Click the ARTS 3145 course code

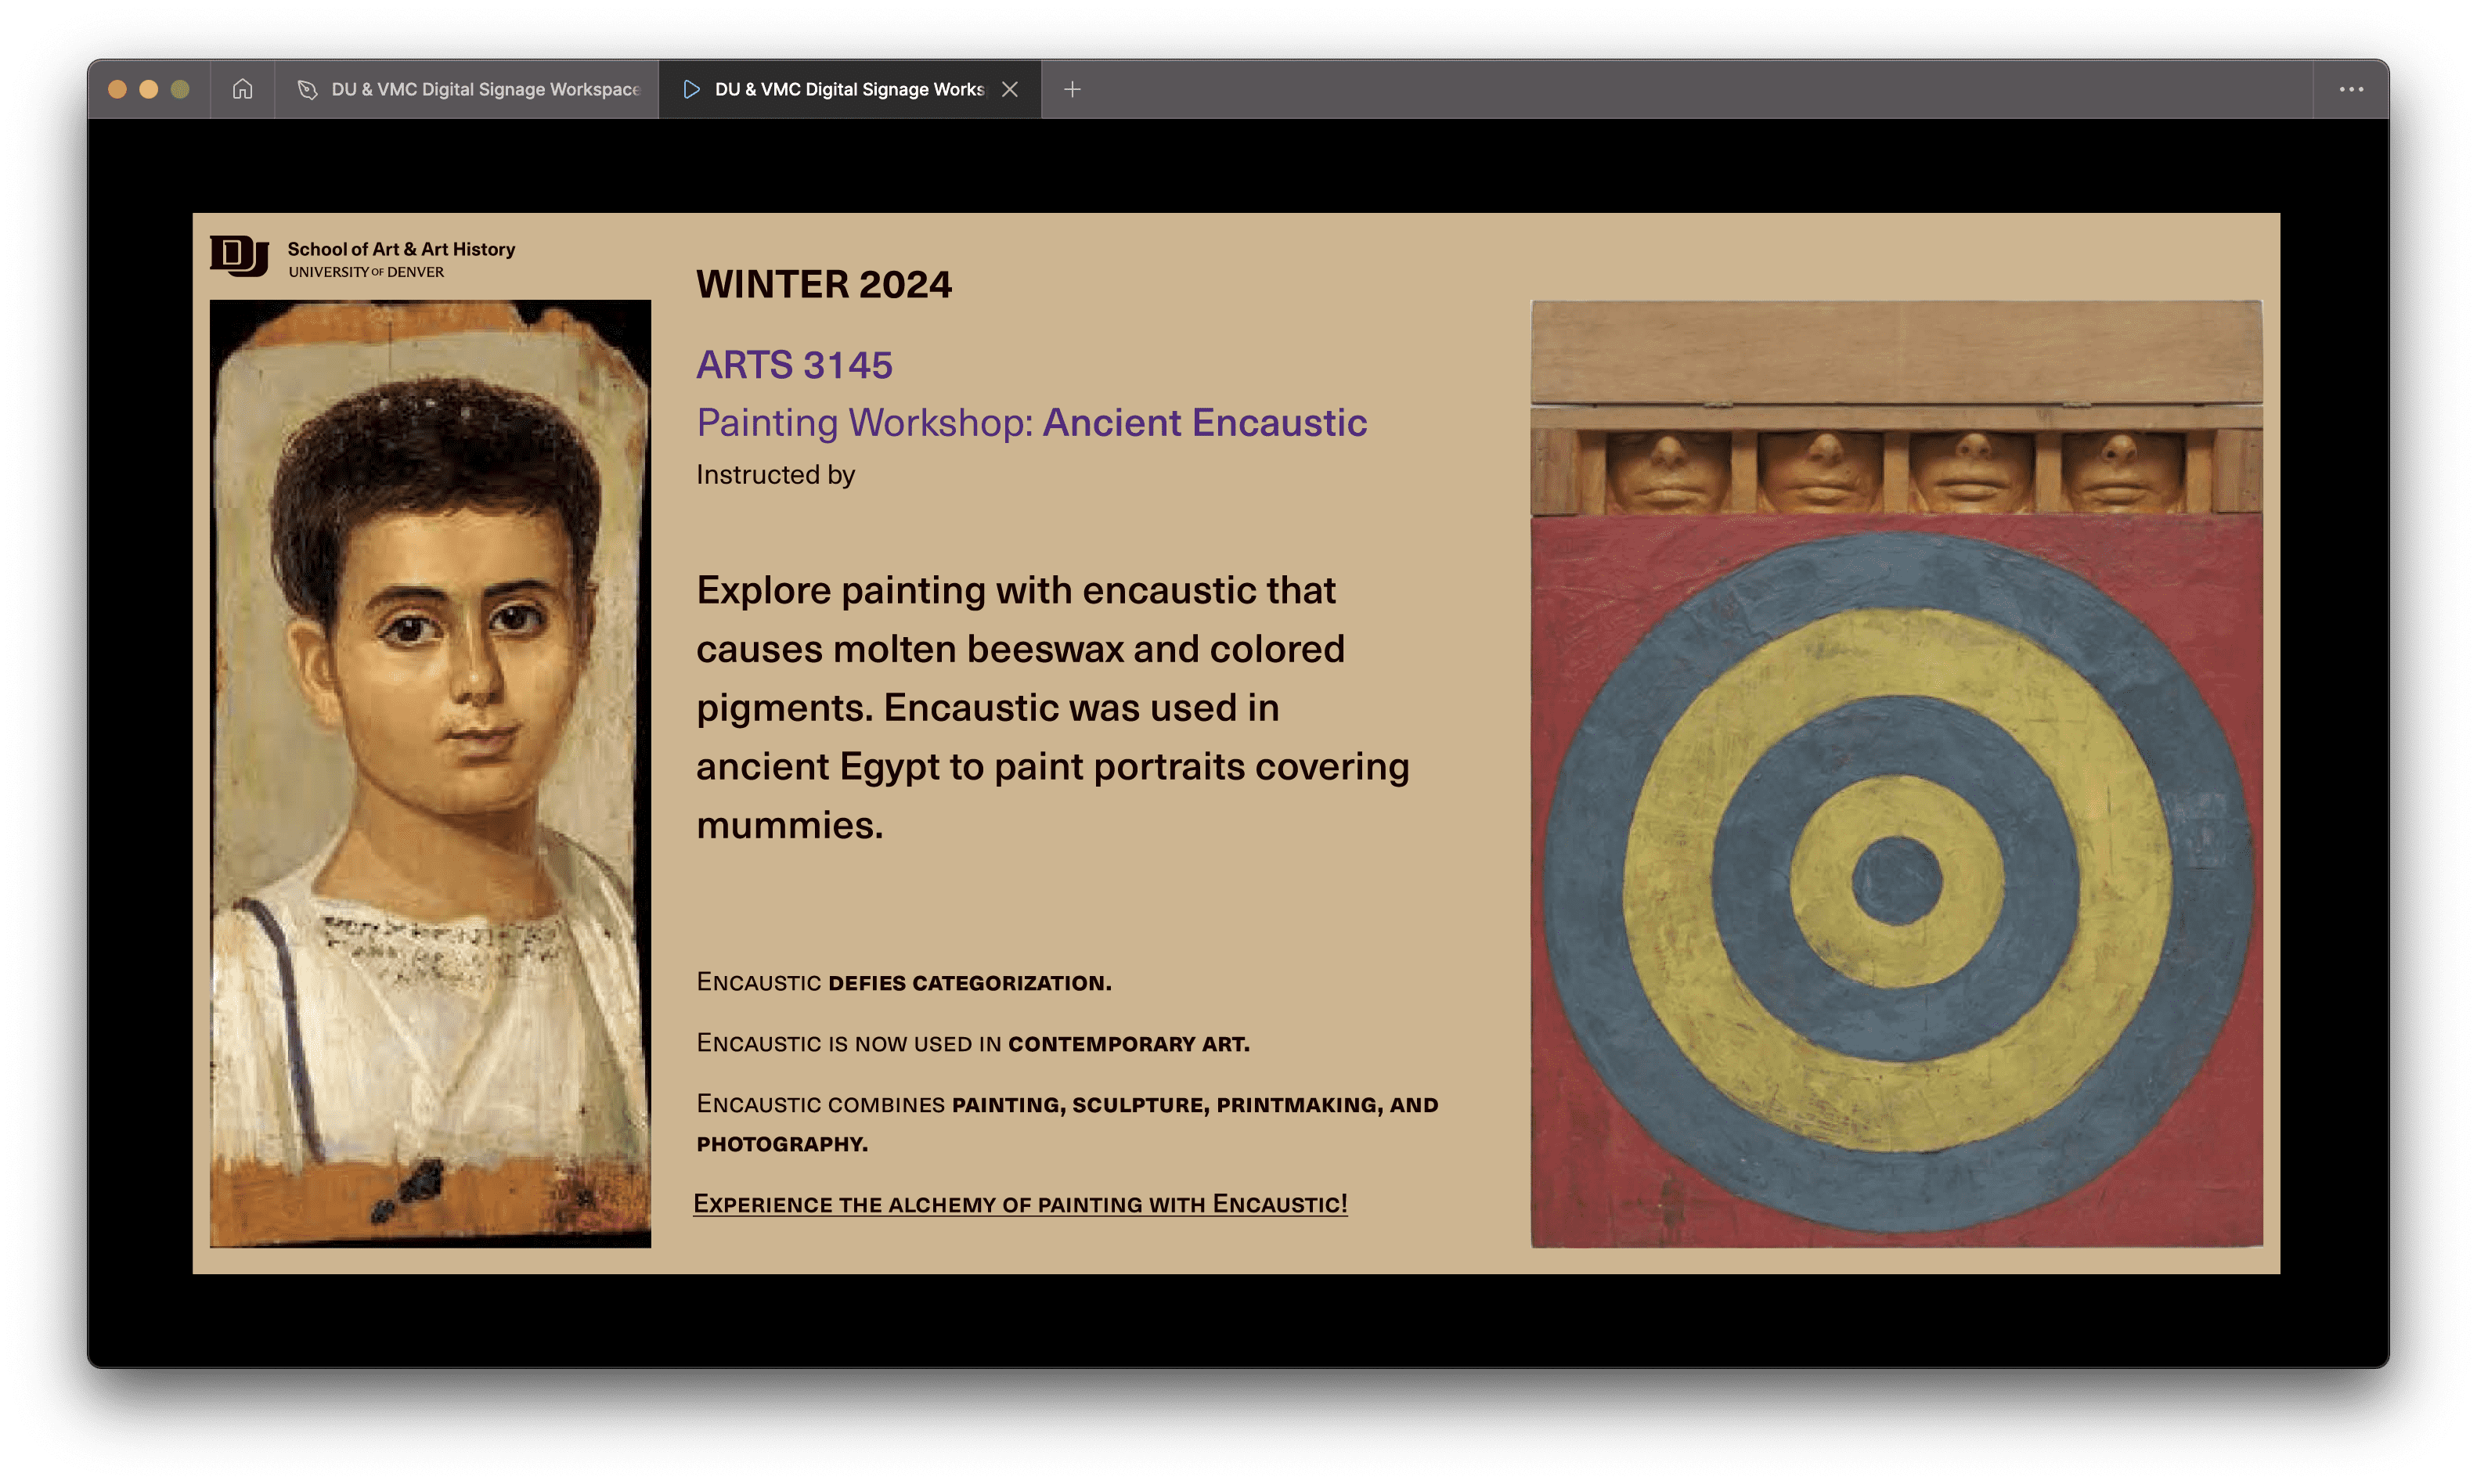[794, 365]
